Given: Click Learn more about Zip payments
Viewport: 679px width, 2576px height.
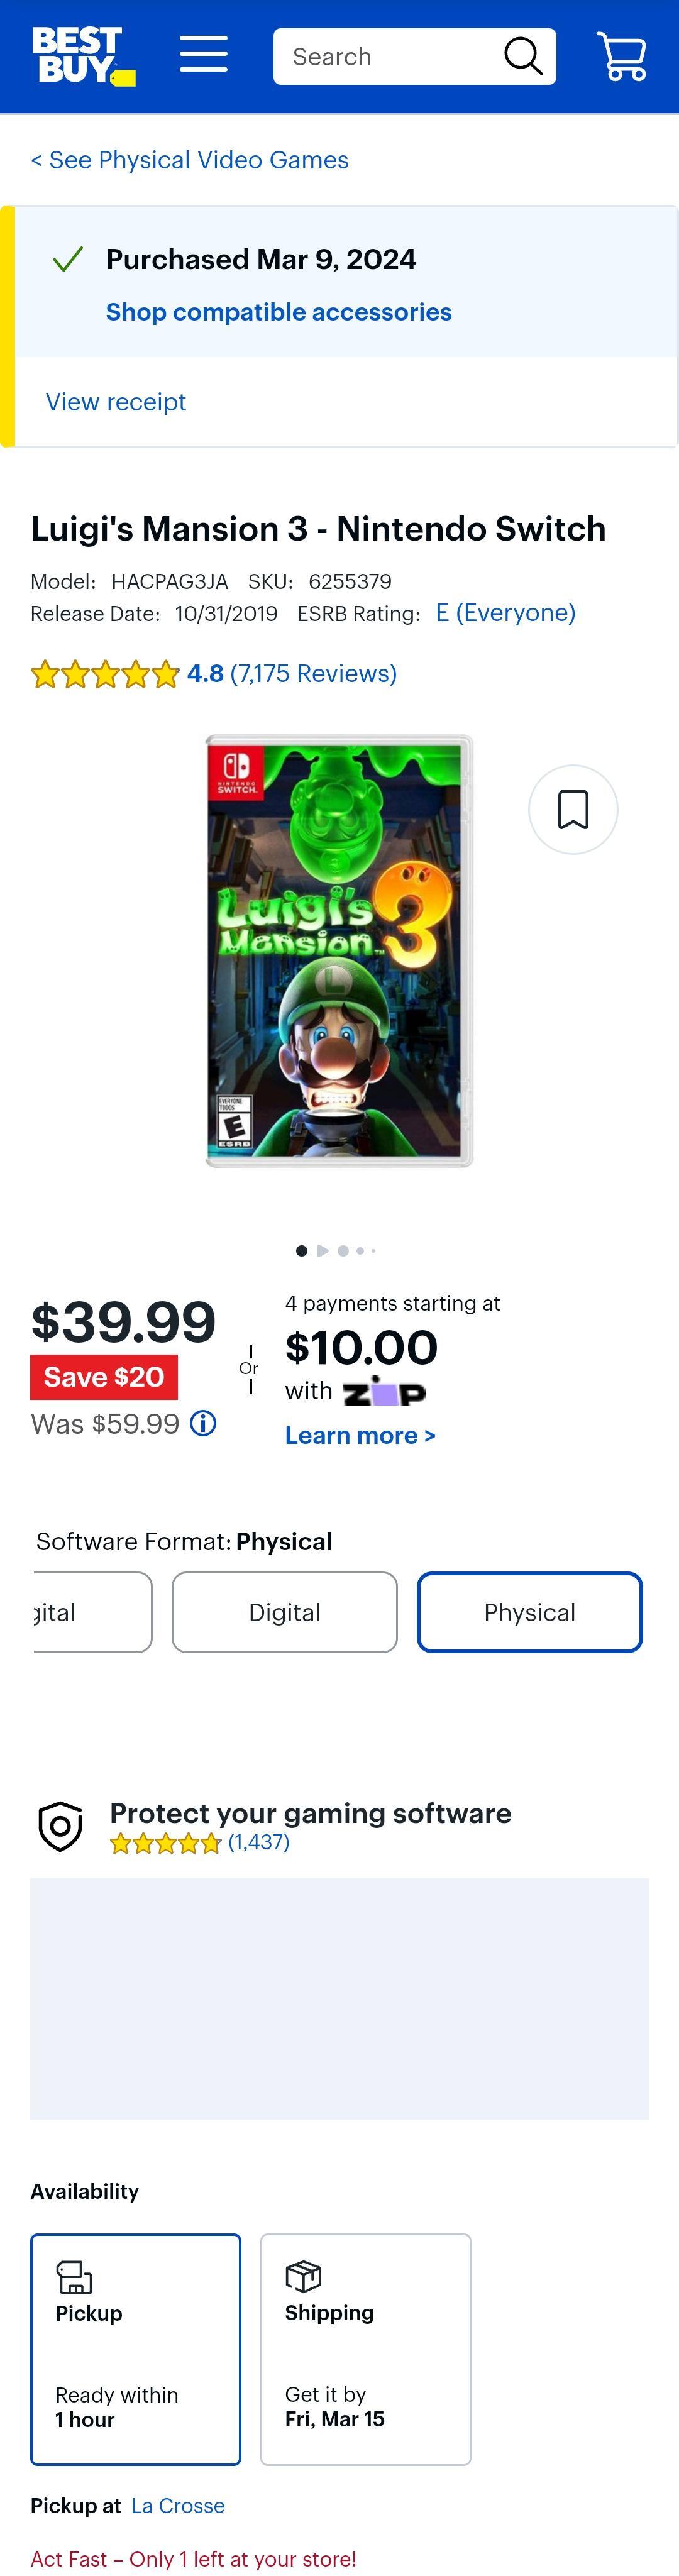Looking at the screenshot, I should [360, 1435].
